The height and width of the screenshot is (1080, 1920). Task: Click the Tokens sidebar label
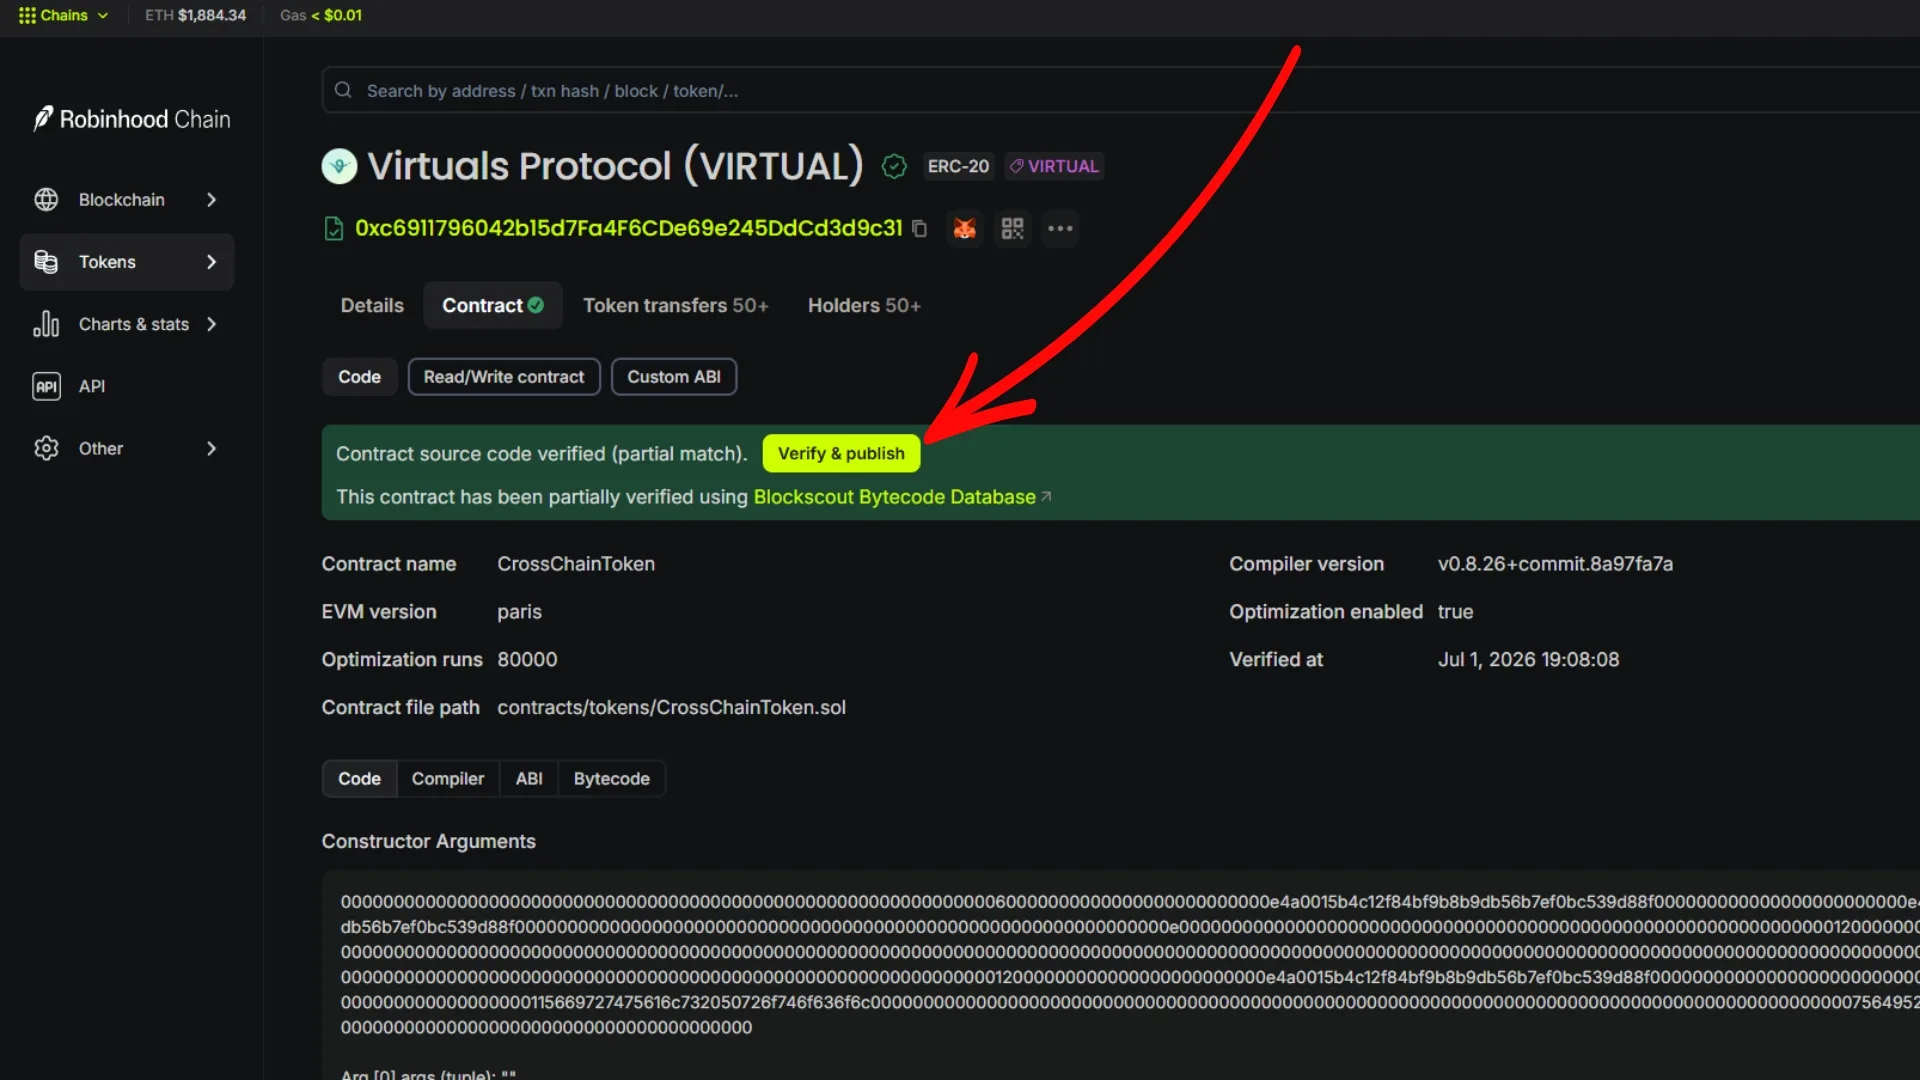click(x=107, y=262)
